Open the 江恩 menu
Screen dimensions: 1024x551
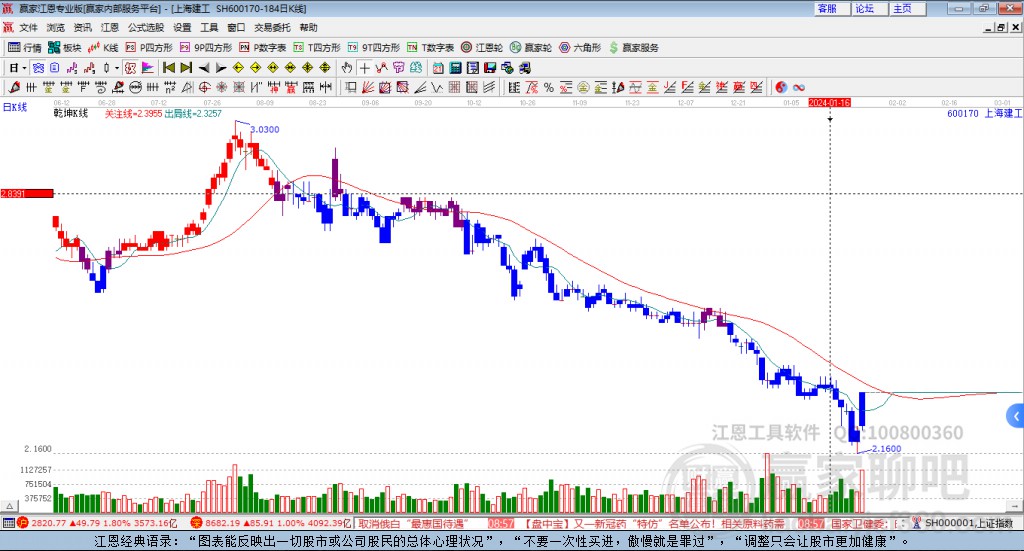point(110,27)
